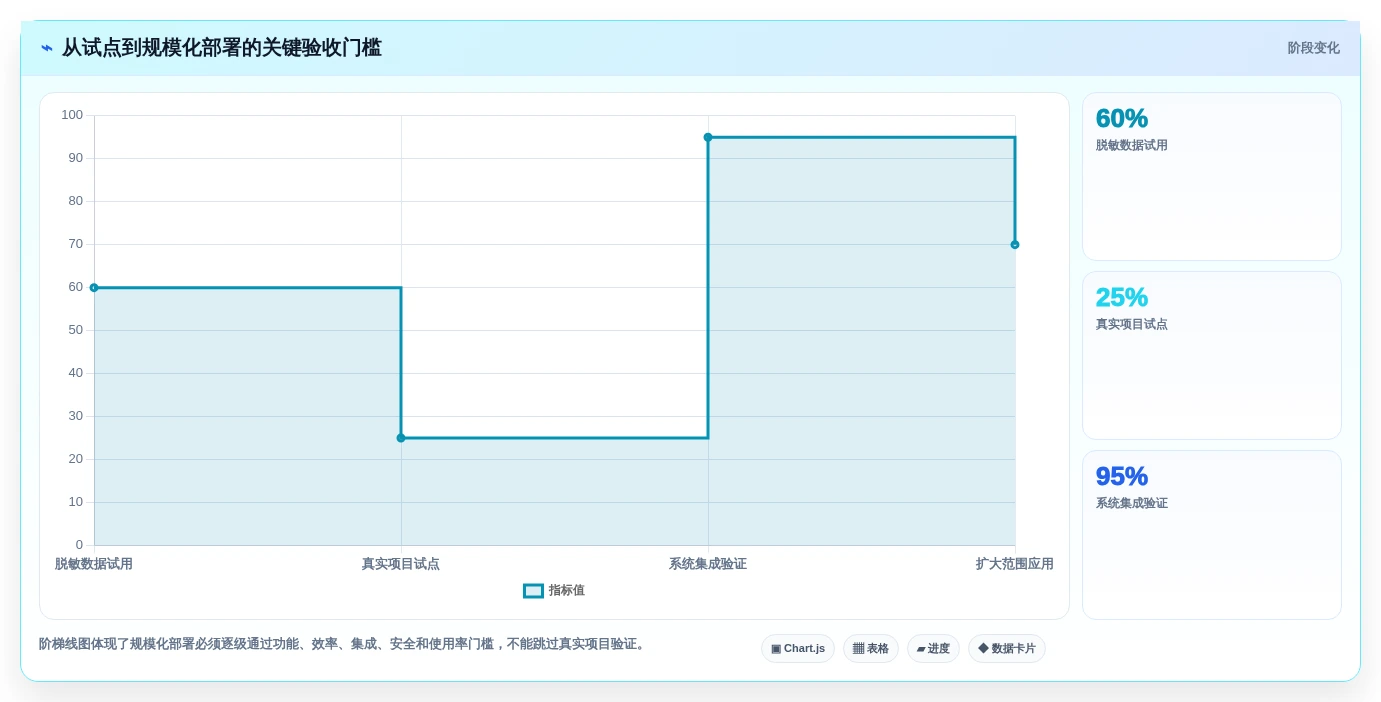Click the y-axis label 50
Image resolution: width=1381 pixels, height=702 pixels.
76,330
